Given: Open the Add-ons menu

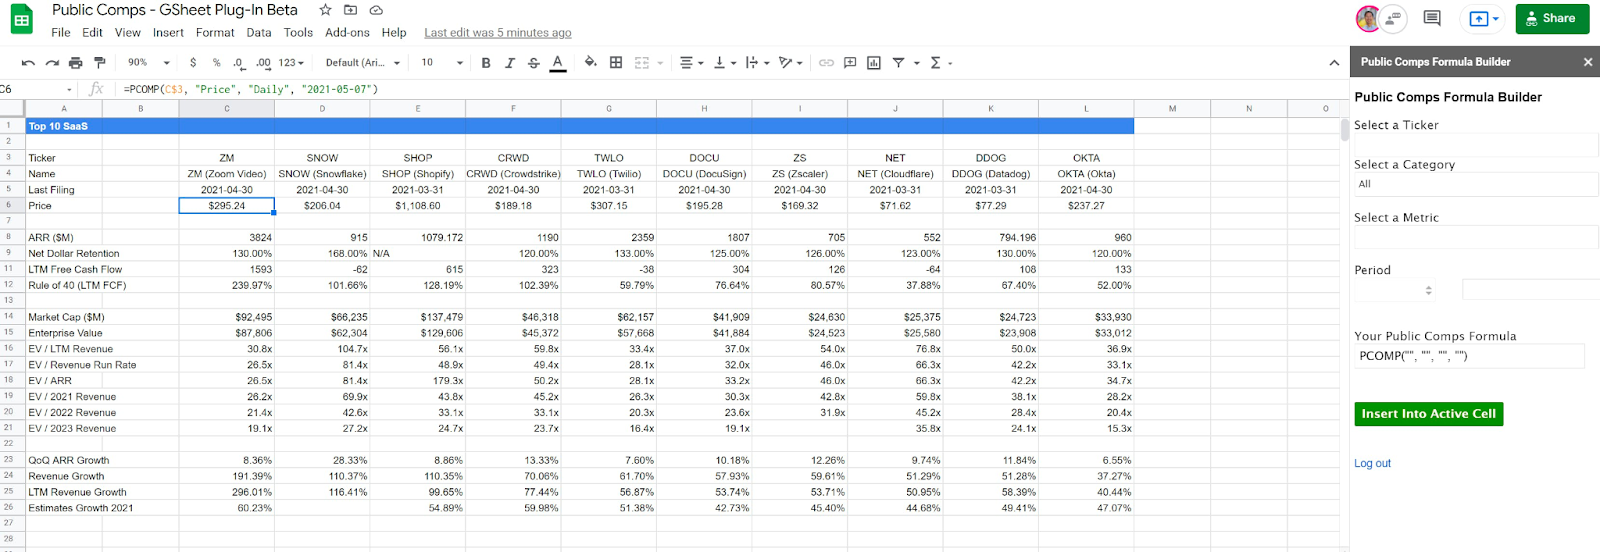Looking at the screenshot, I should coord(347,32).
